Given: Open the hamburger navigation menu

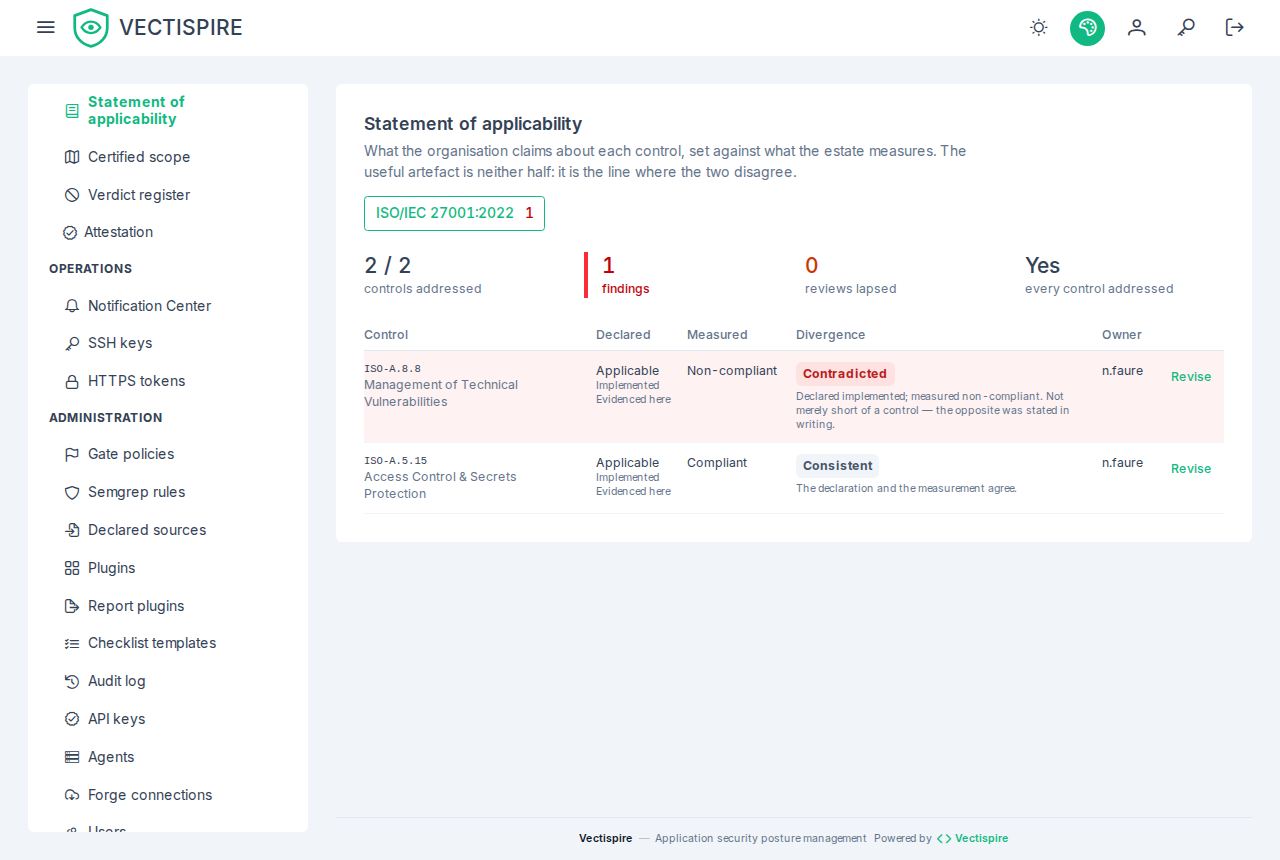Looking at the screenshot, I should [x=46, y=27].
